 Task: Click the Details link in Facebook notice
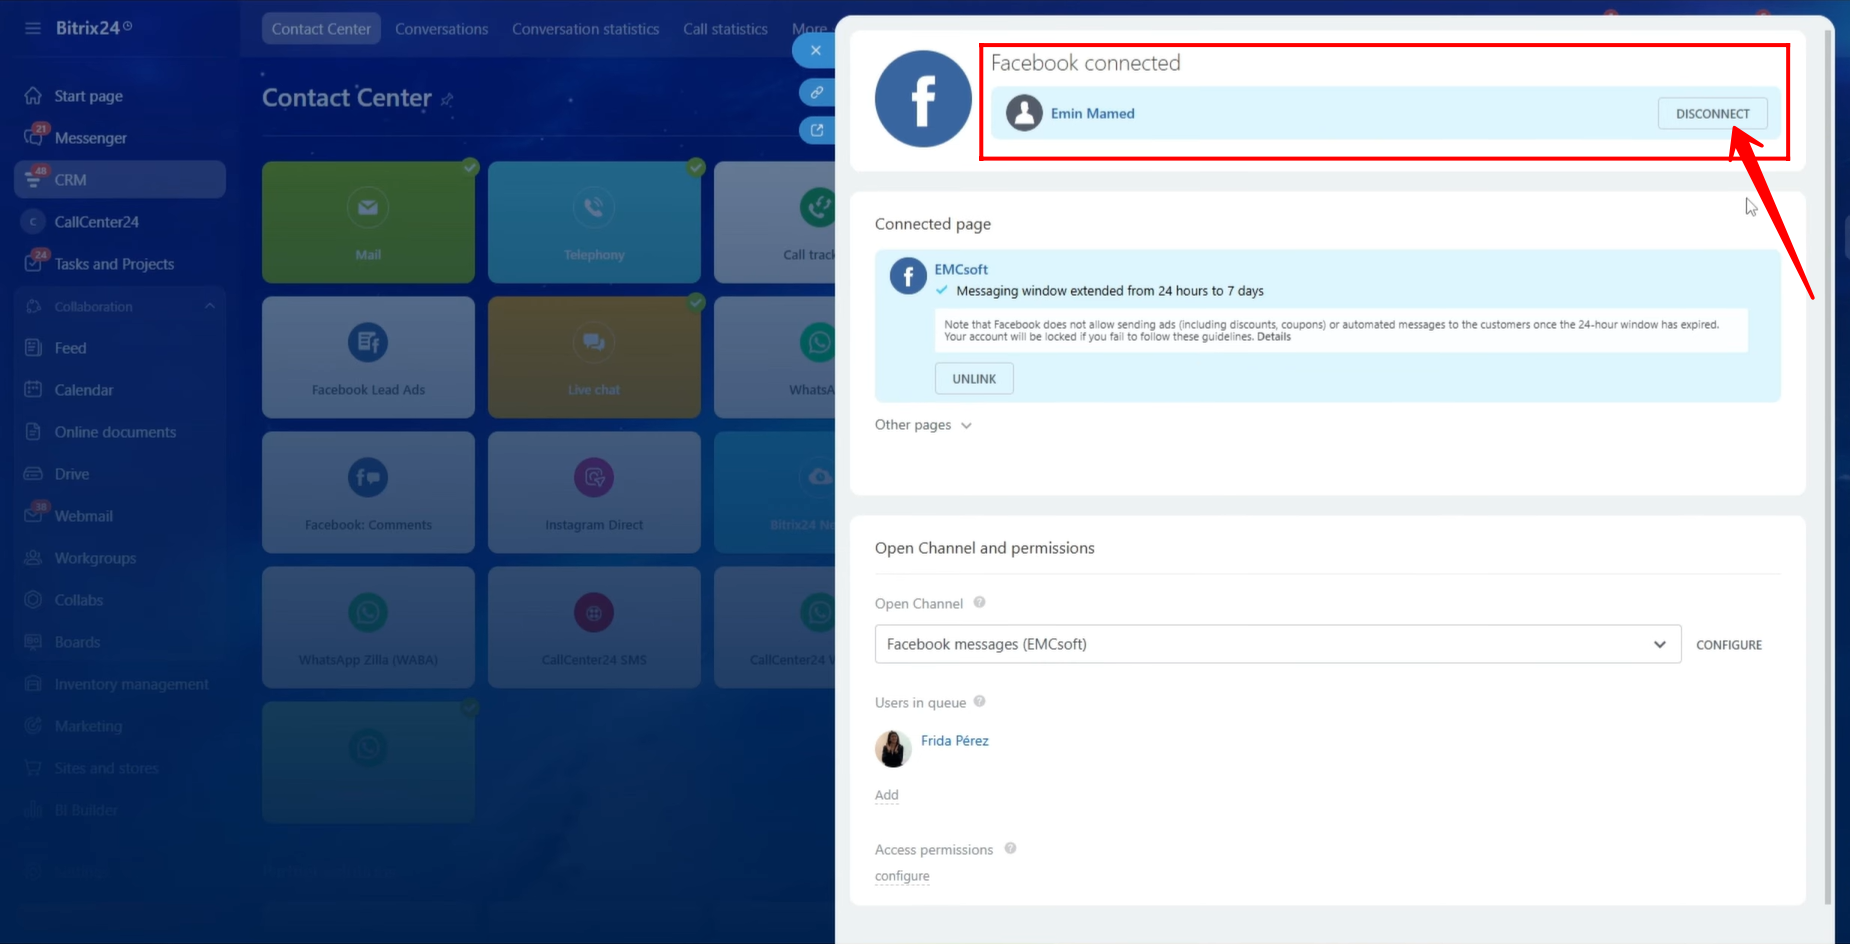(x=1273, y=337)
